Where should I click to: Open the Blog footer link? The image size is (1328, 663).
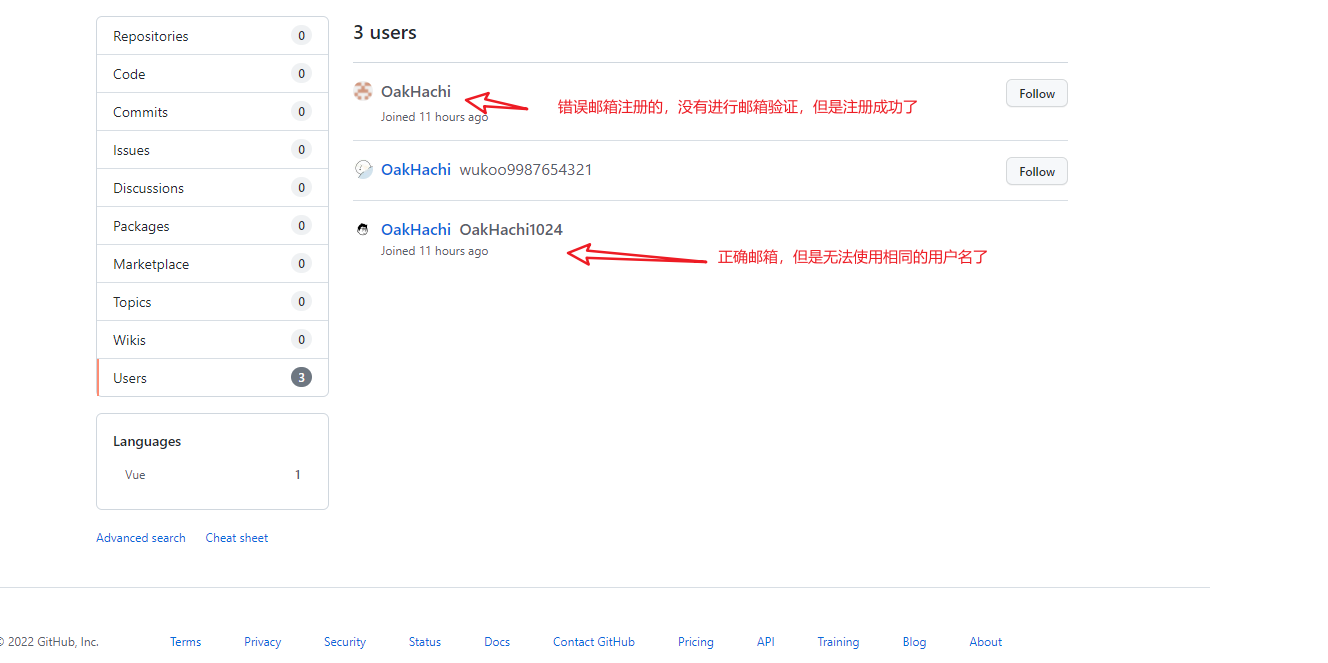pyautogui.click(x=914, y=642)
